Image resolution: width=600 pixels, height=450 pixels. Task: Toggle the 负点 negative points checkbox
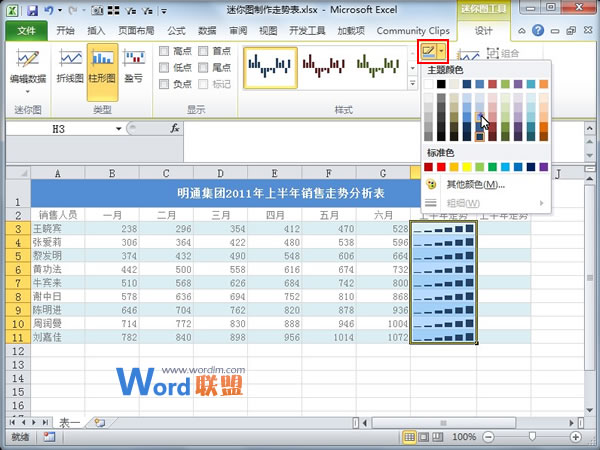click(164, 85)
